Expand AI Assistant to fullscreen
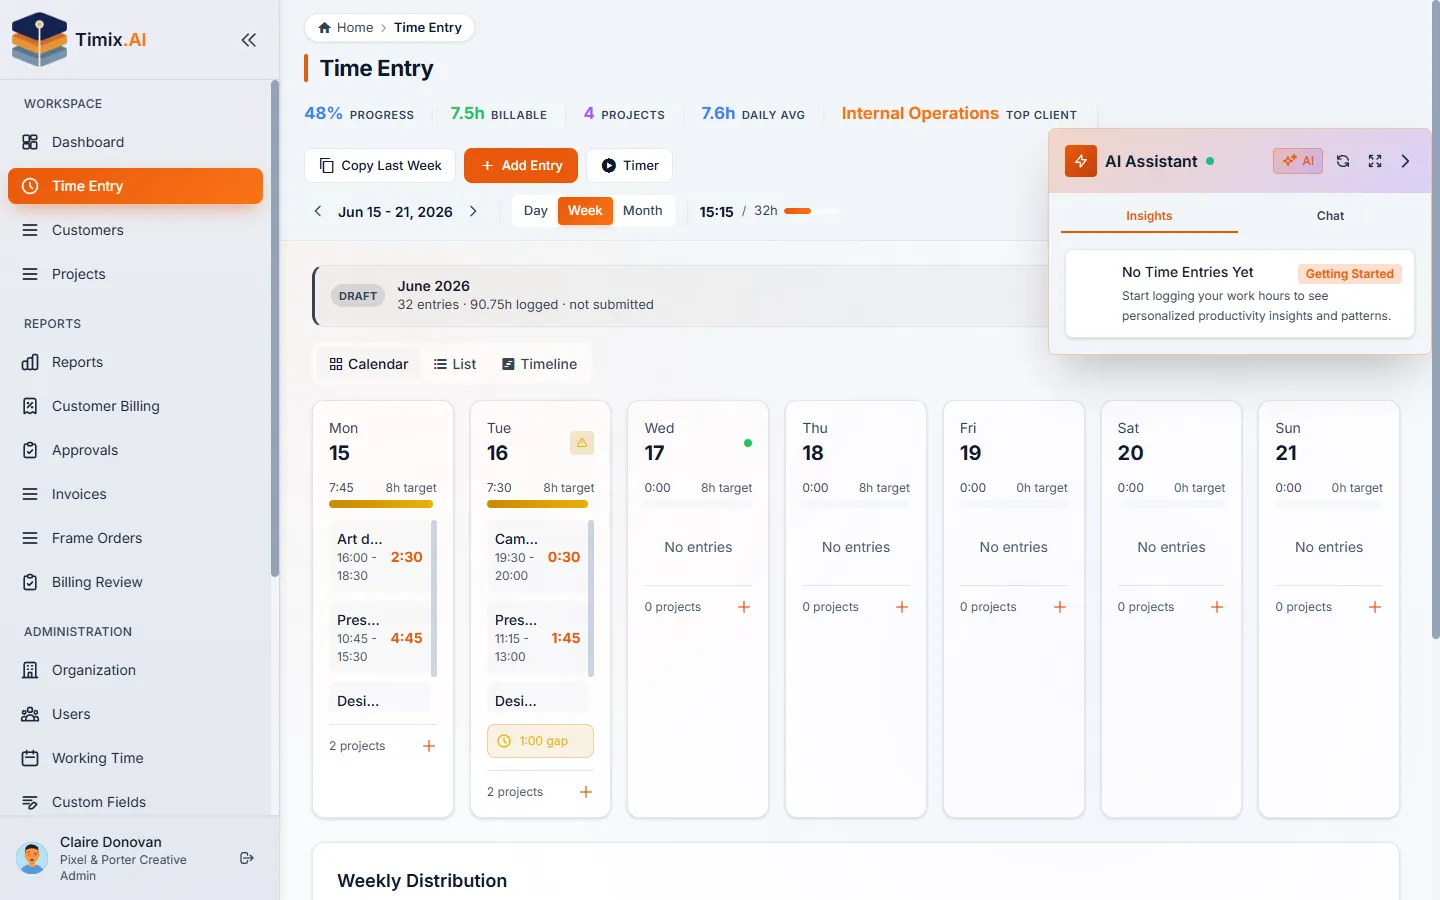This screenshot has width=1440, height=900. tap(1375, 161)
